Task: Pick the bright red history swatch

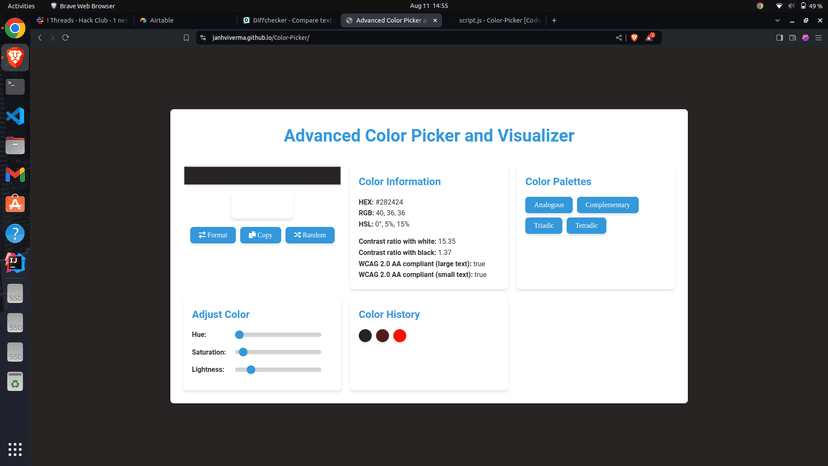Action: point(400,336)
